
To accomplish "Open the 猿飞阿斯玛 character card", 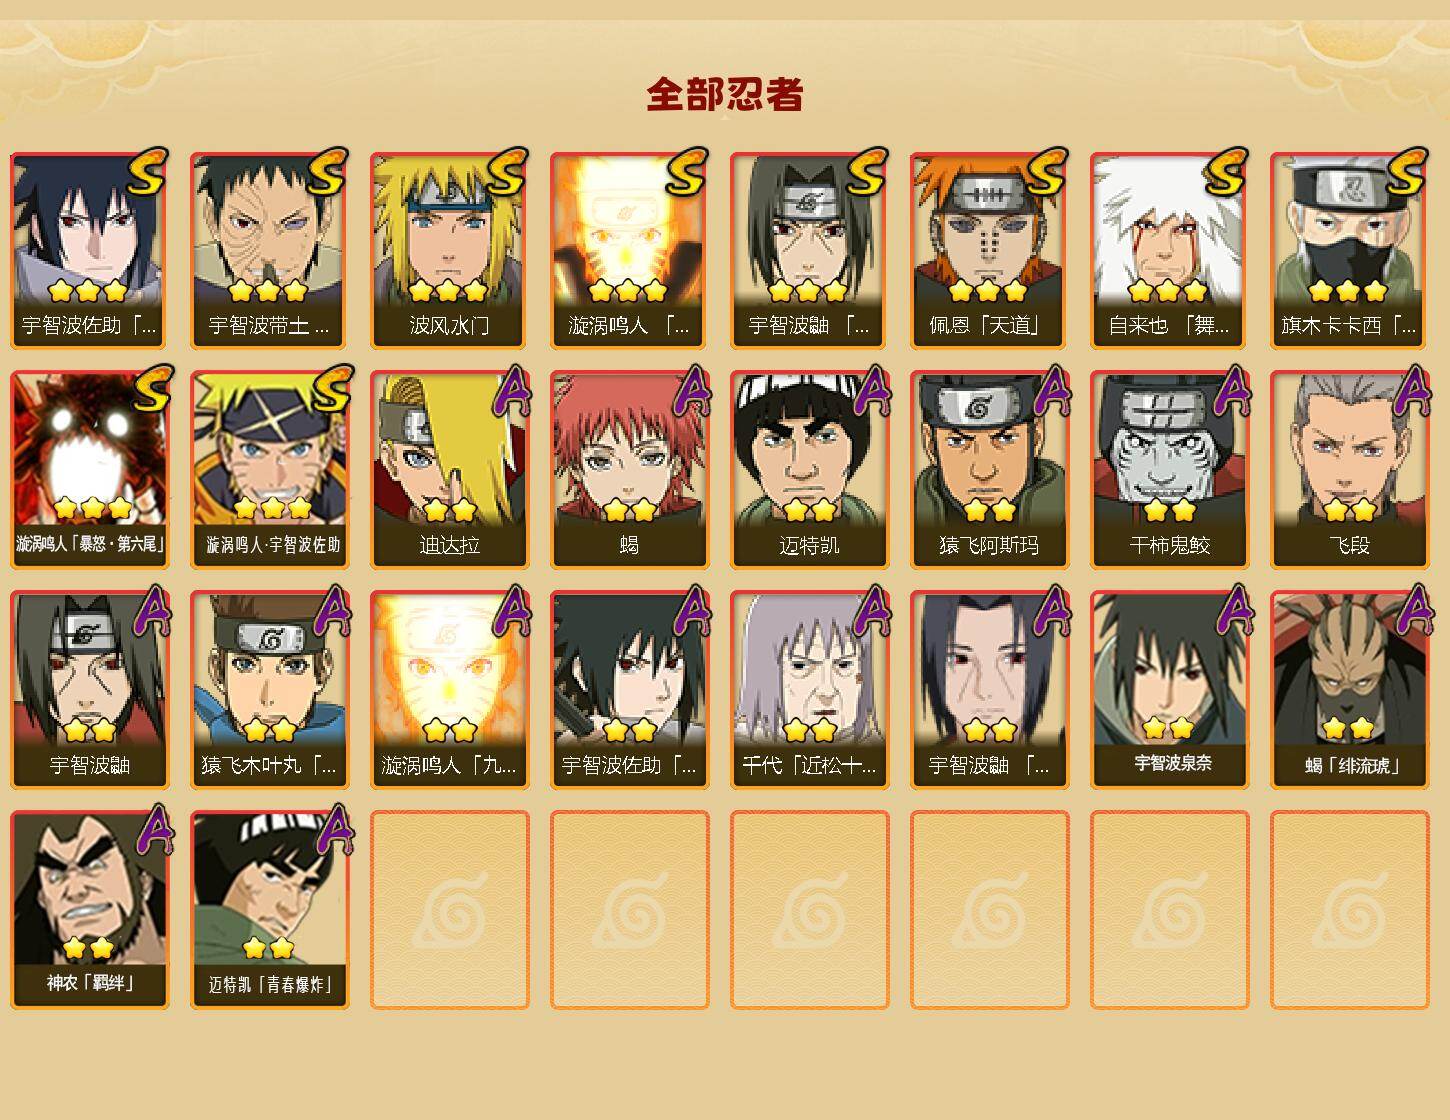I will pyautogui.click(x=989, y=470).
